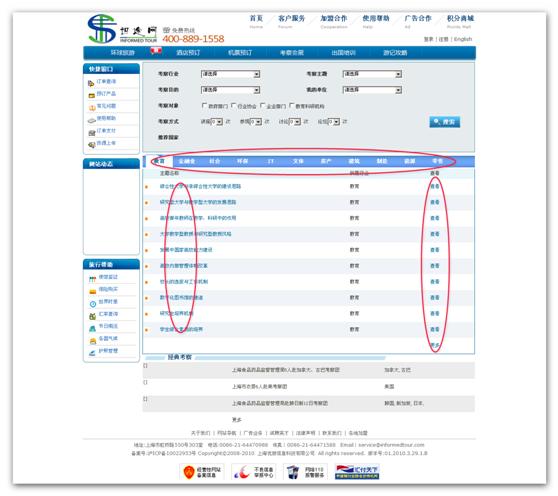Click the 各国气候 weather icon
This screenshot has width=558, height=496.
click(x=93, y=341)
